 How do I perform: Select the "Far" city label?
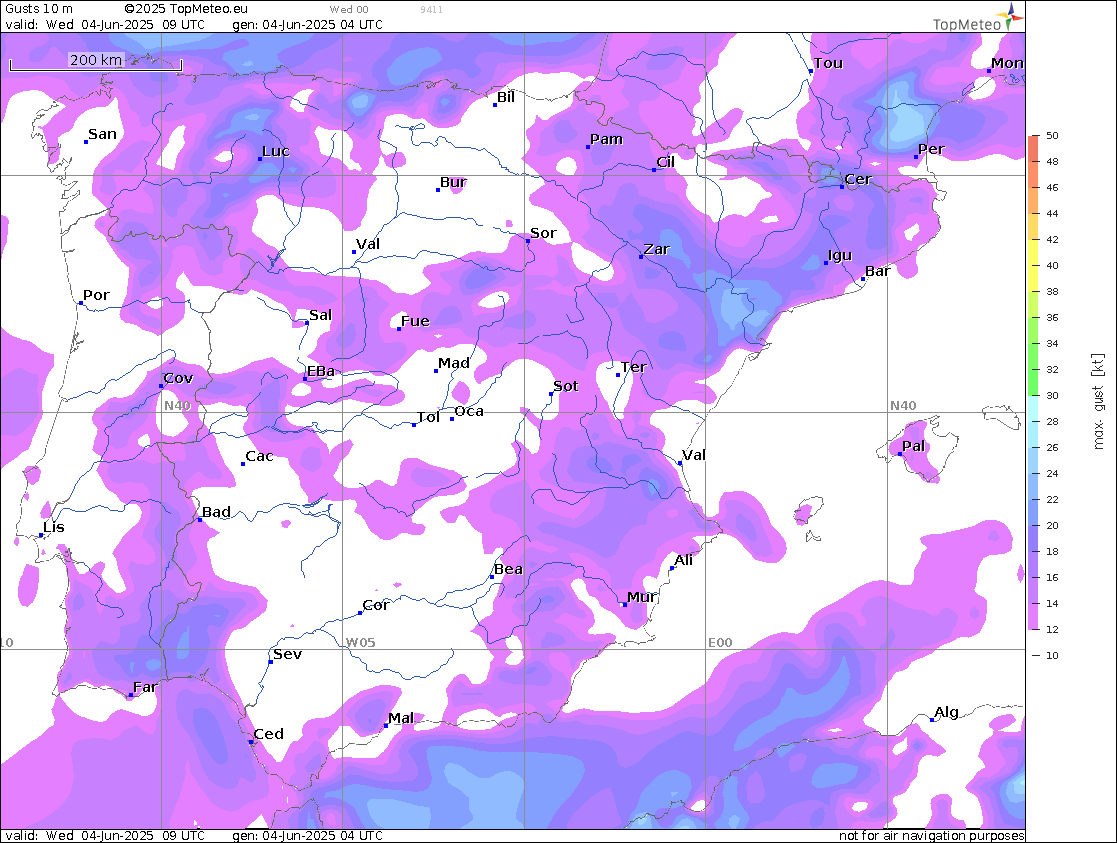(x=145, y=687)
